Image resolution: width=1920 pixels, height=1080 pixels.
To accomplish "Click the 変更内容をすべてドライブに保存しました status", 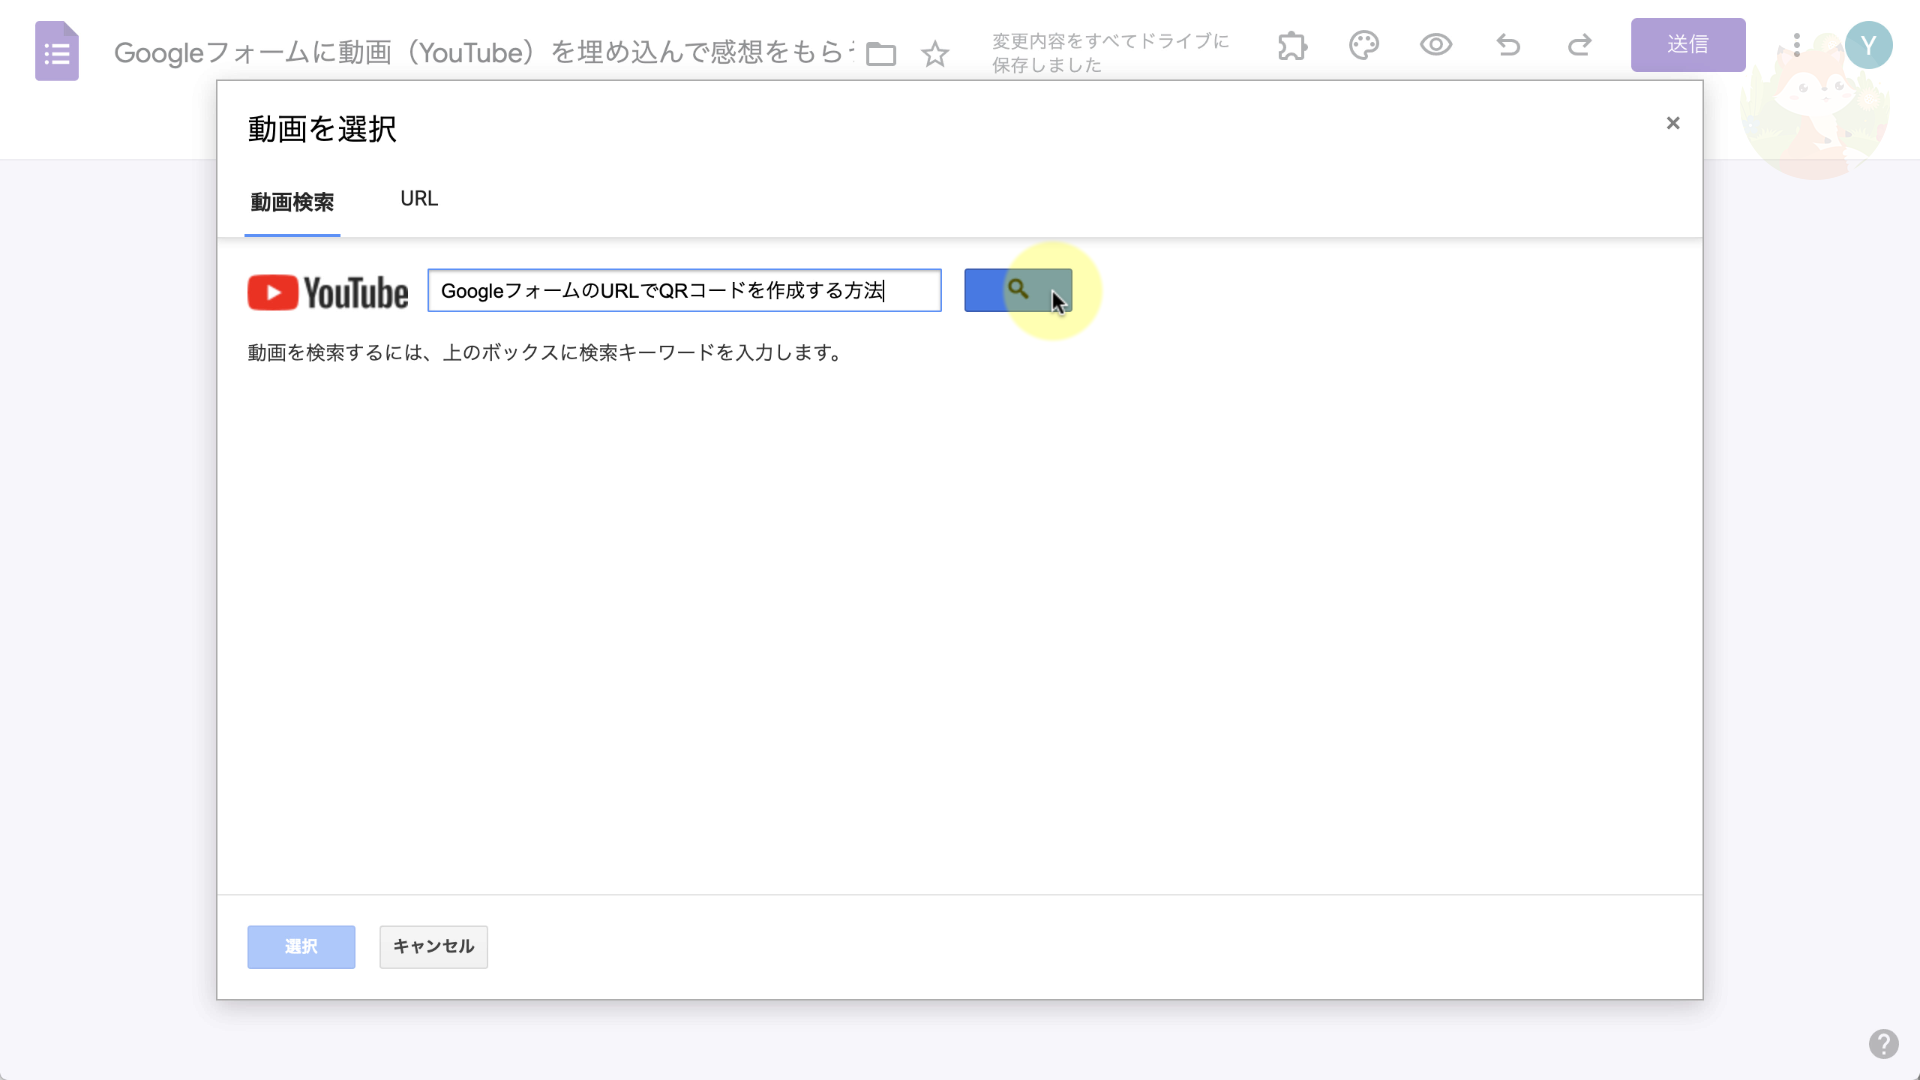I will tap(1110, 53).
